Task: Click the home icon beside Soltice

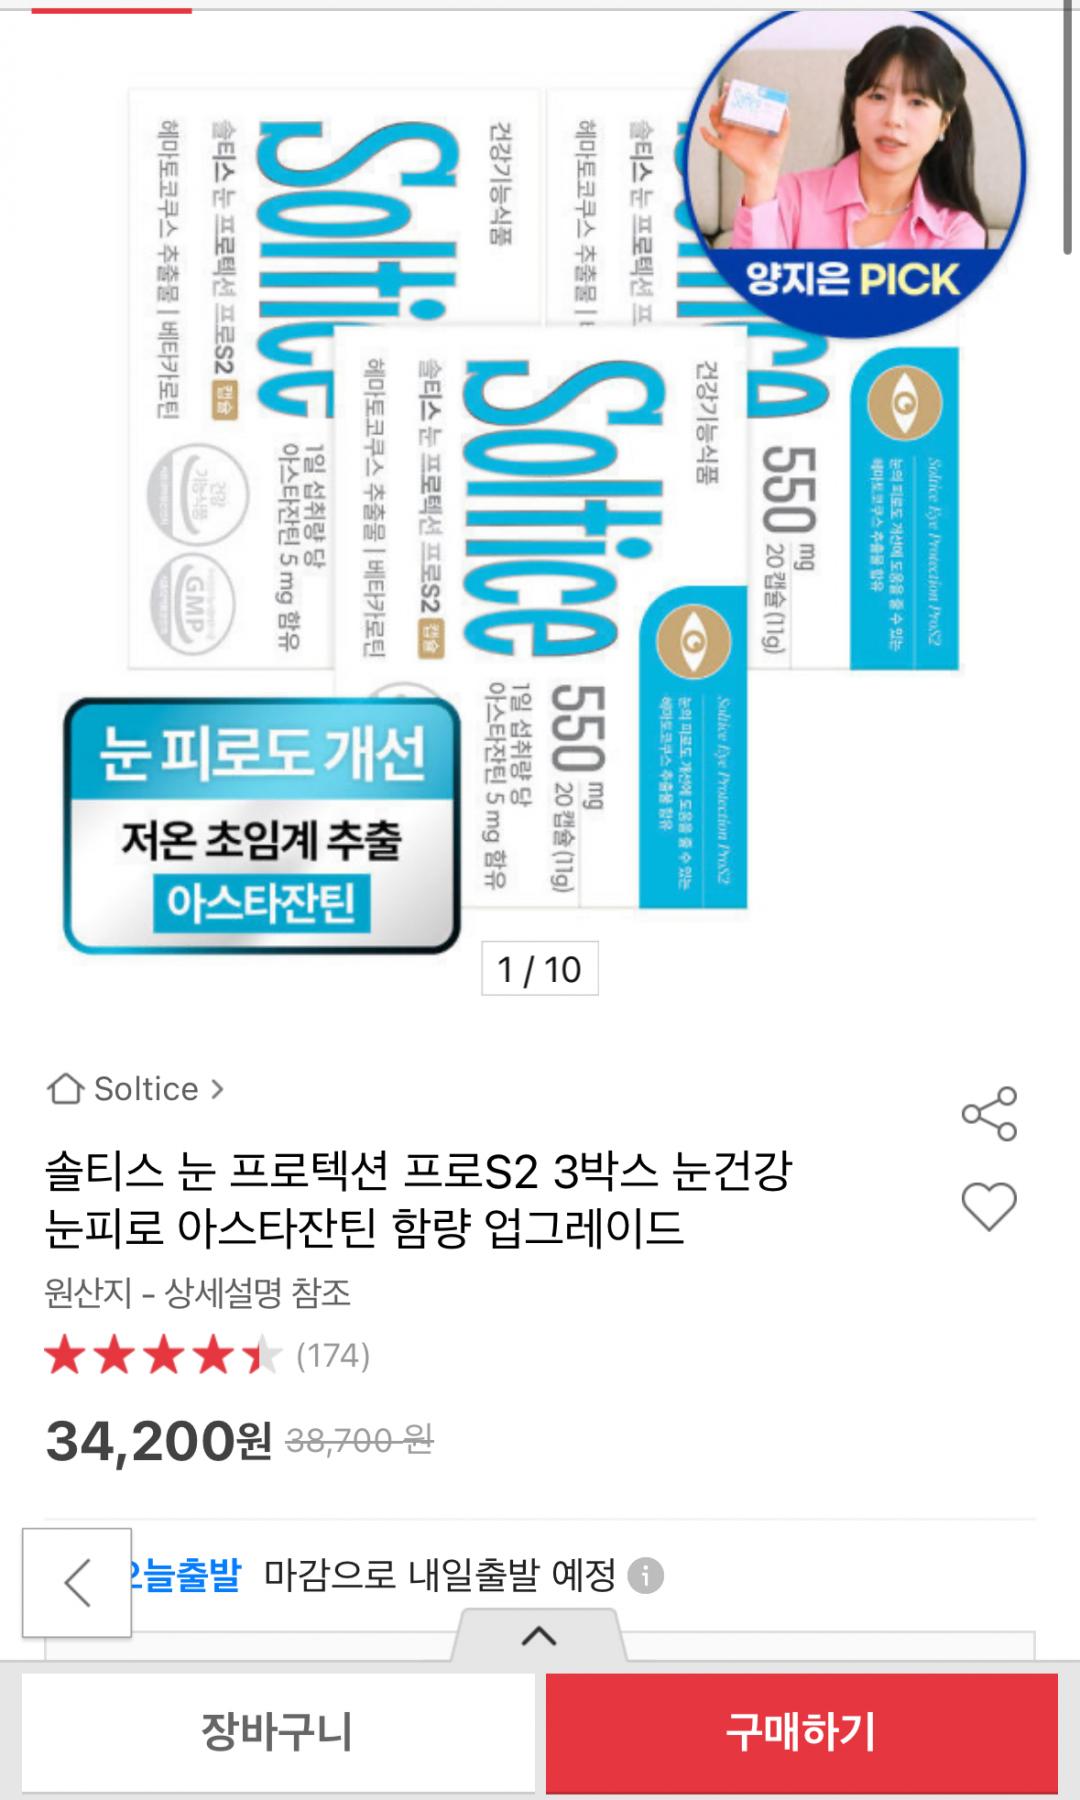Action: (65, 1088)
